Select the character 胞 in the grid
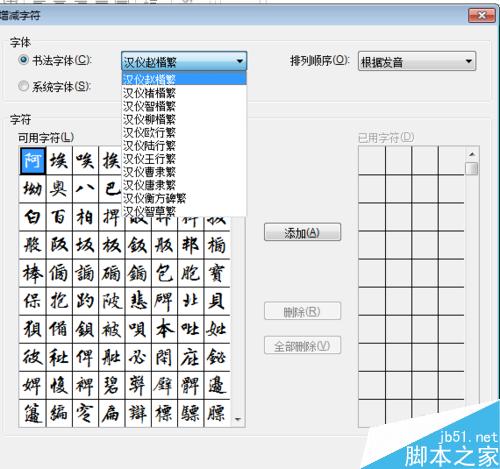Viewport: 500px width, 469px height. coord(190,273)
